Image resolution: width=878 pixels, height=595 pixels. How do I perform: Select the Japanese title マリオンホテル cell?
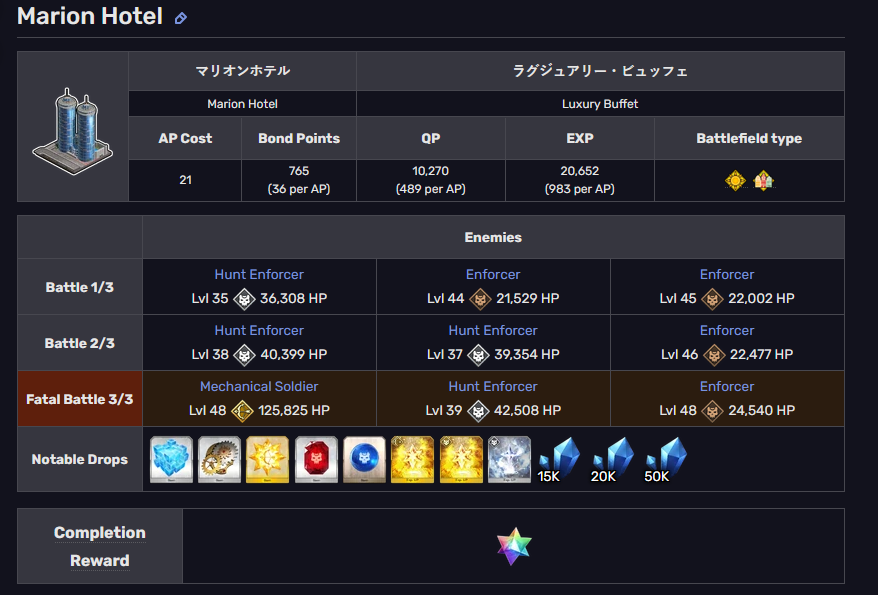(x=242, y=71)
